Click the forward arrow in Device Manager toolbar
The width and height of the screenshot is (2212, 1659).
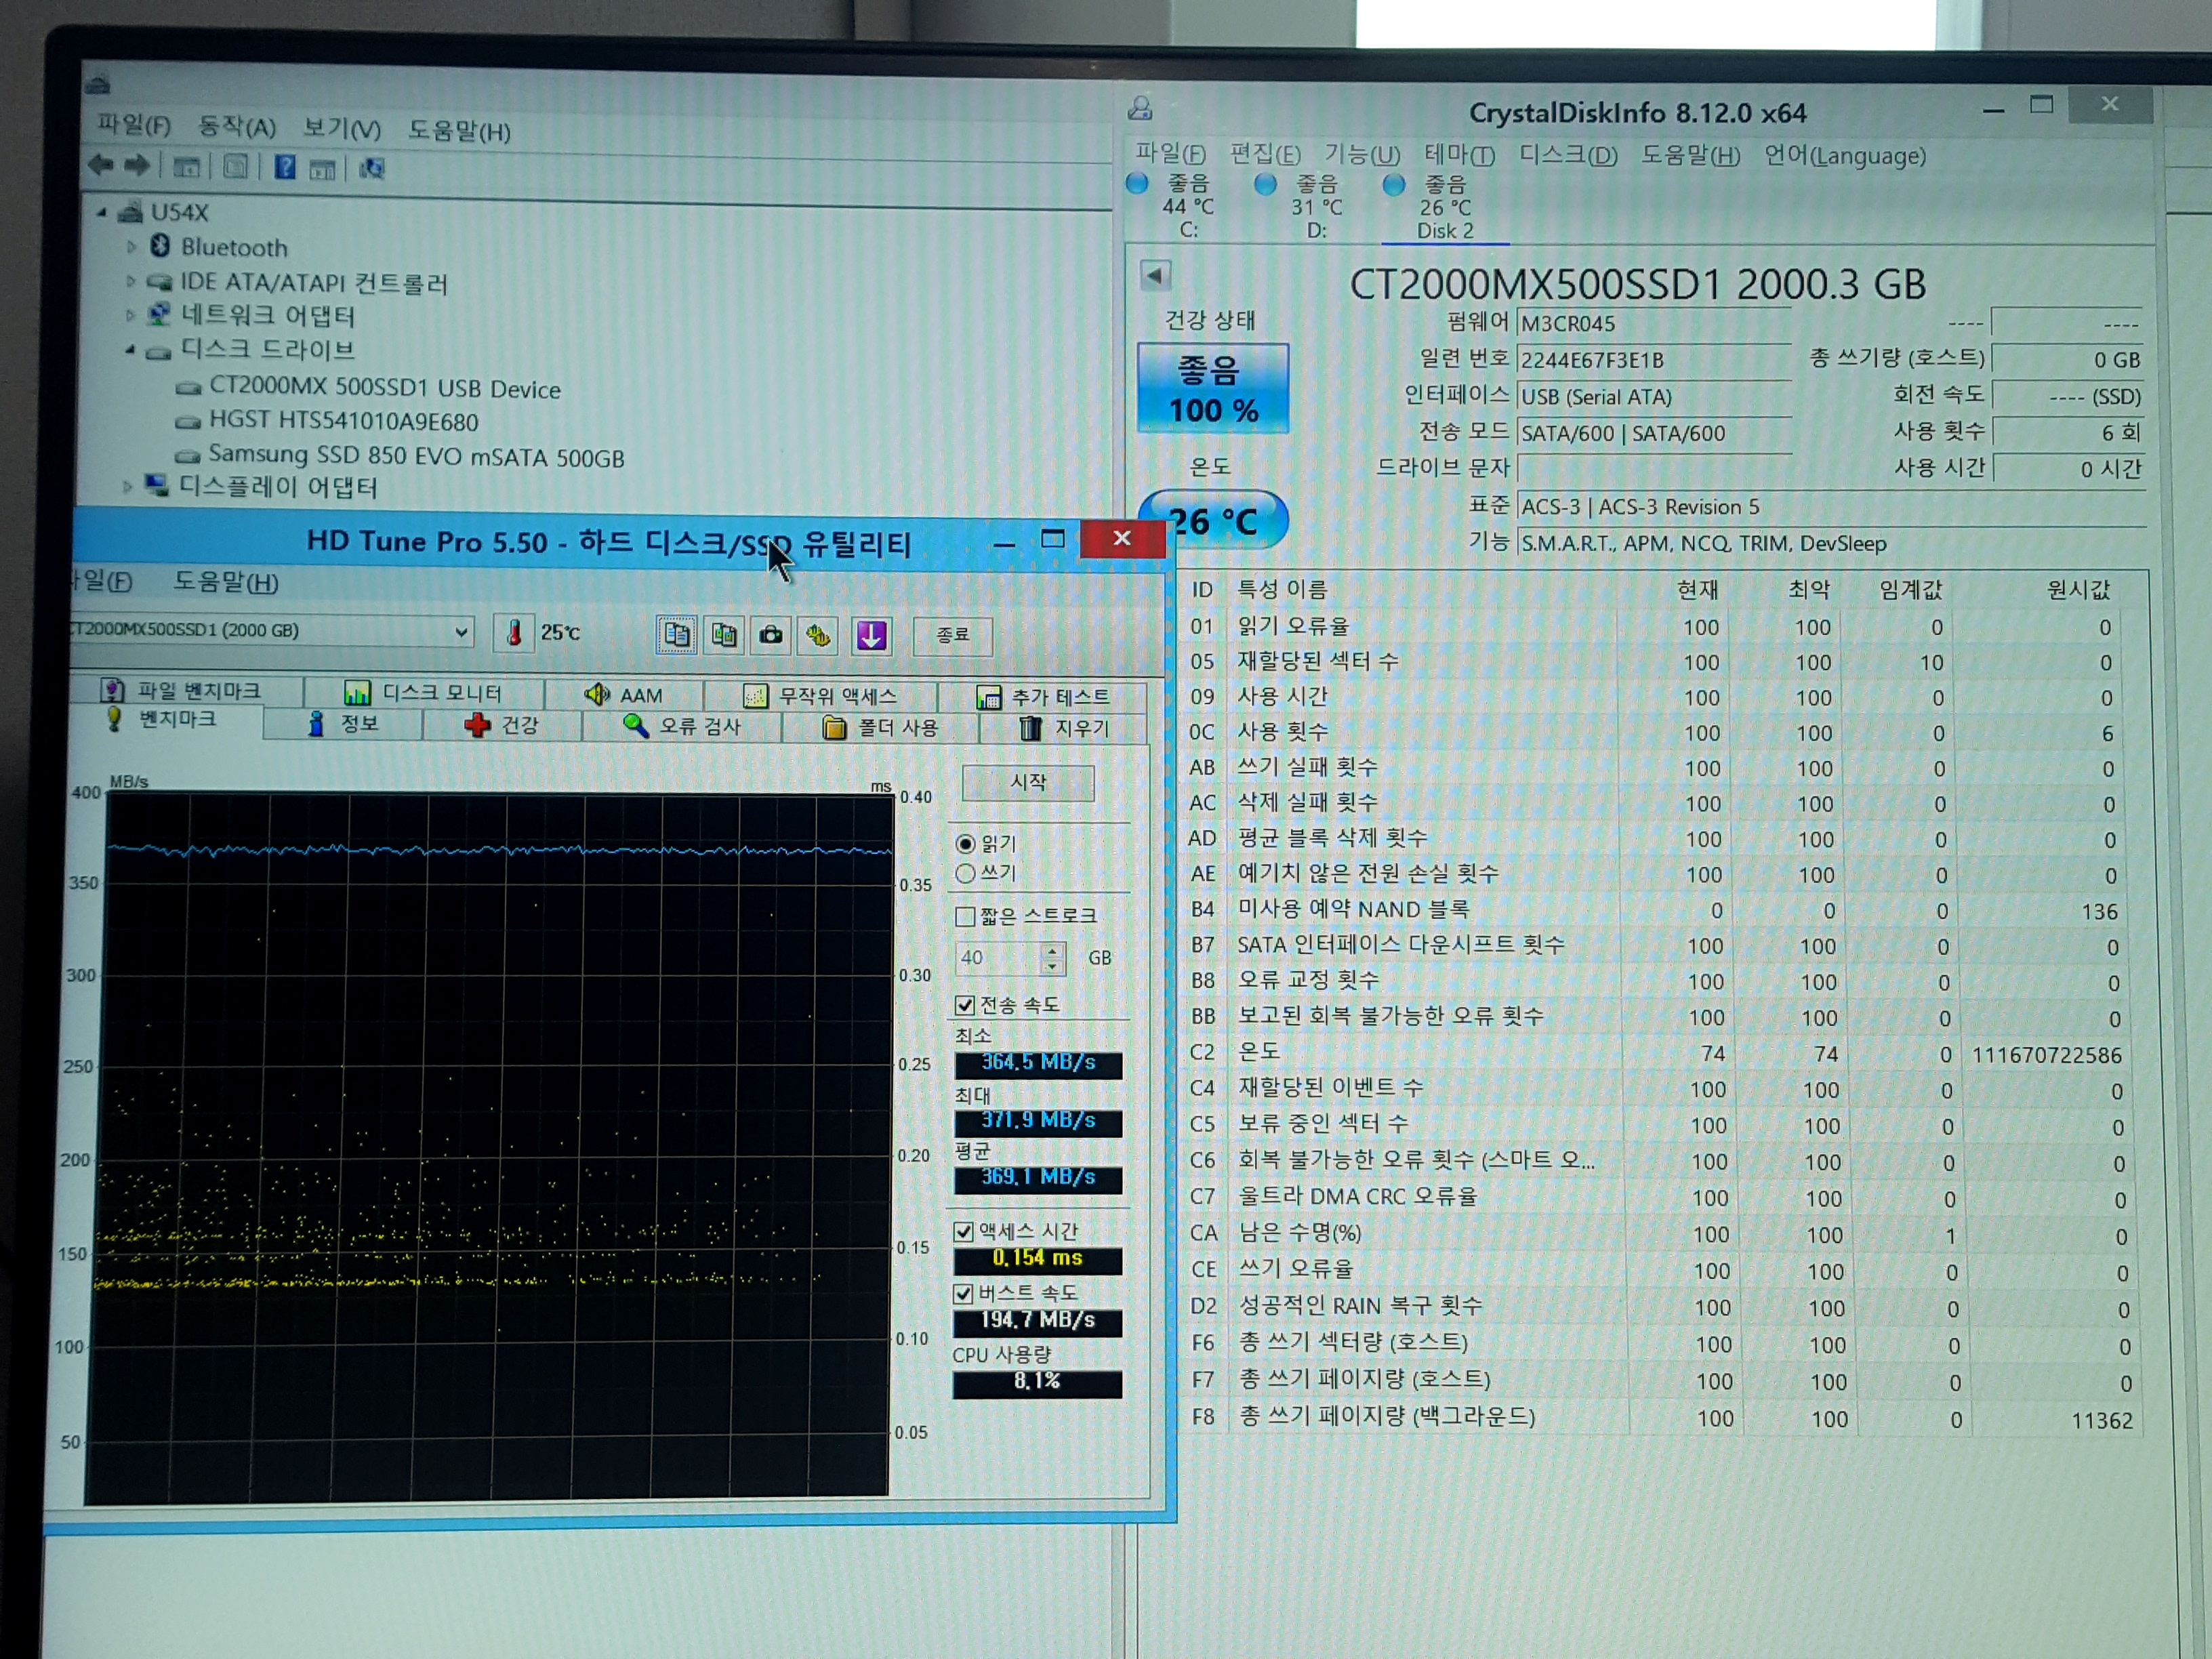[x=138, y=165]
